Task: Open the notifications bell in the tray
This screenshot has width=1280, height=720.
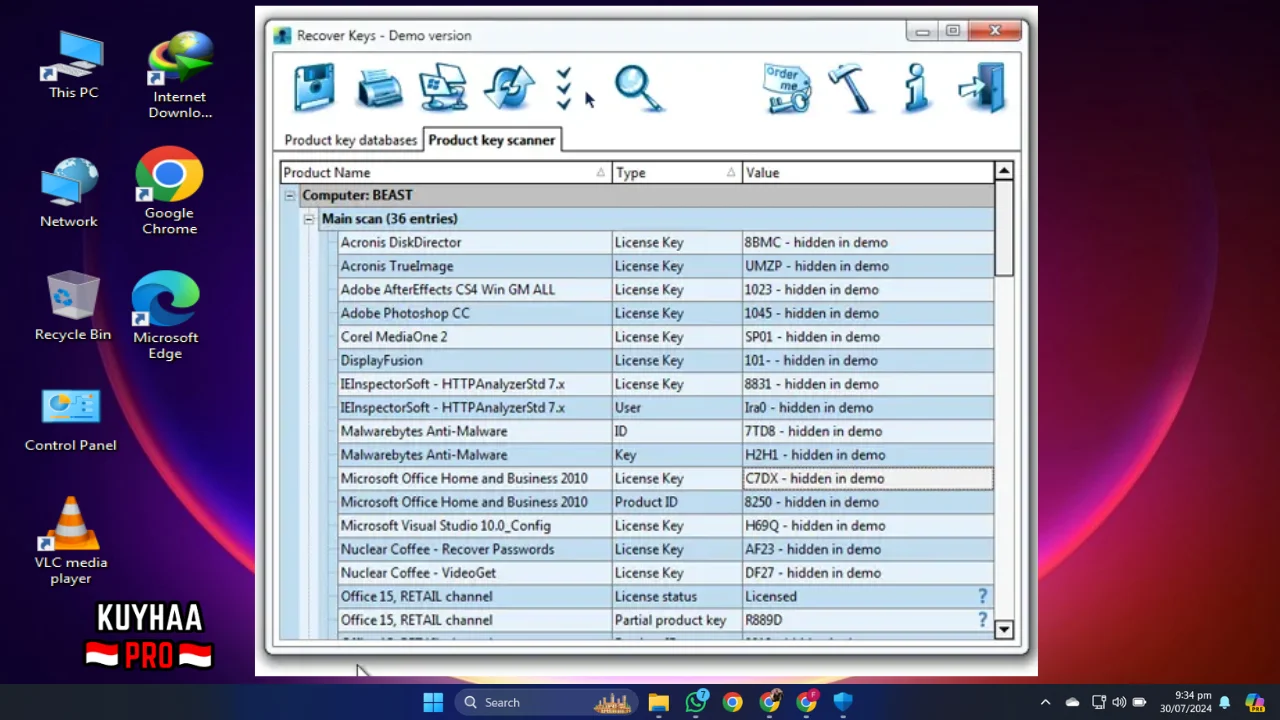Action: (x=1224, y=702)
